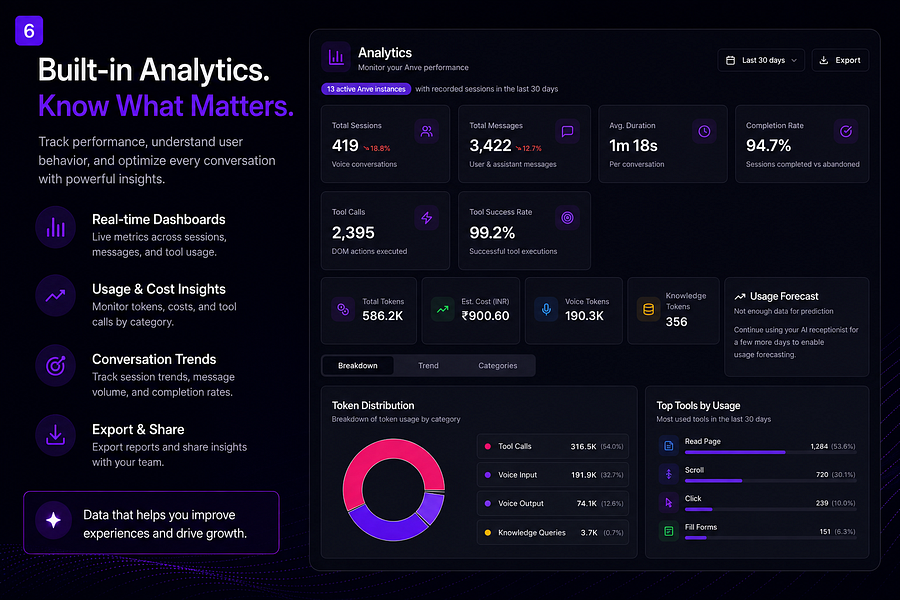Click the ₹900.60 estimated cost value

(x=486, y=316)
